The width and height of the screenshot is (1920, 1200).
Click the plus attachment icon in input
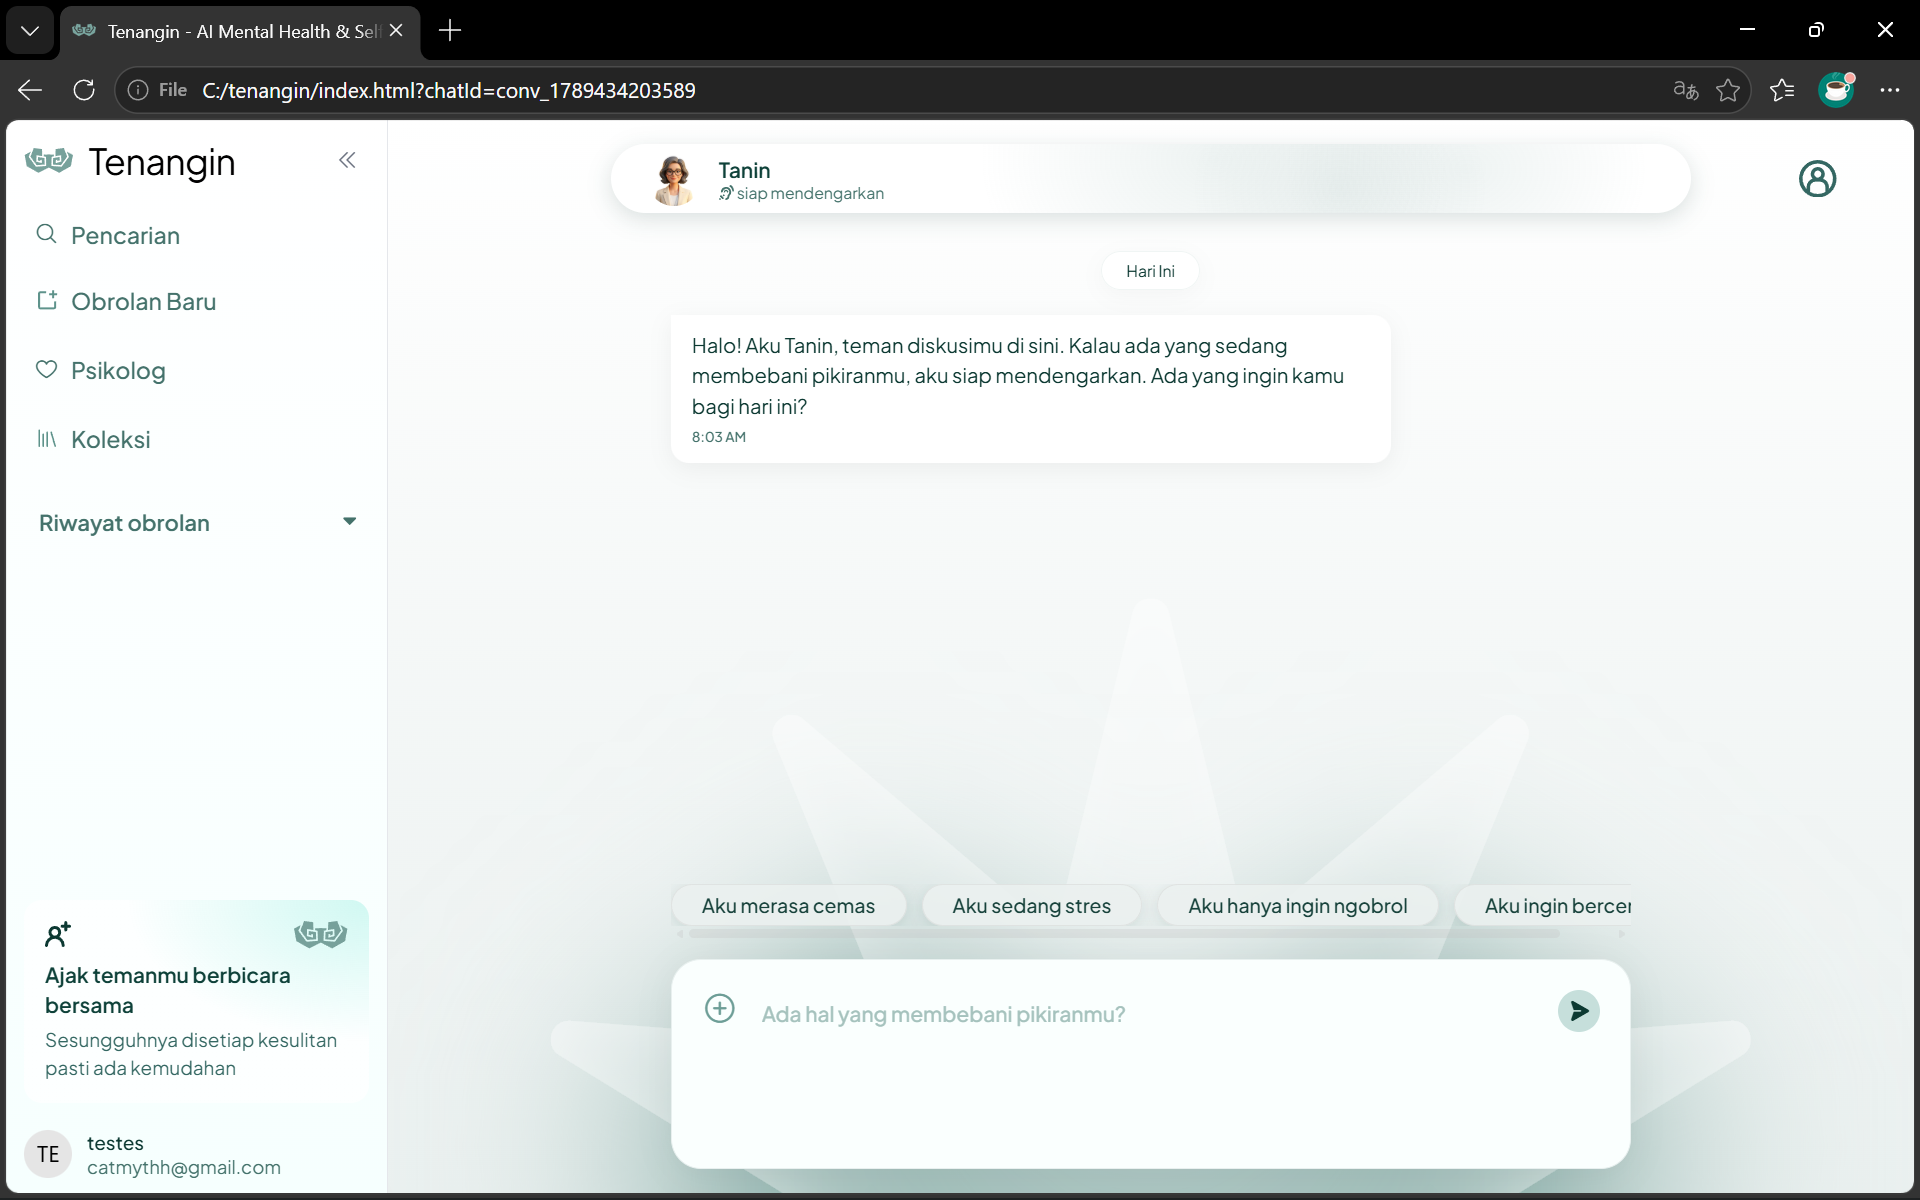tap(720, 1008)
